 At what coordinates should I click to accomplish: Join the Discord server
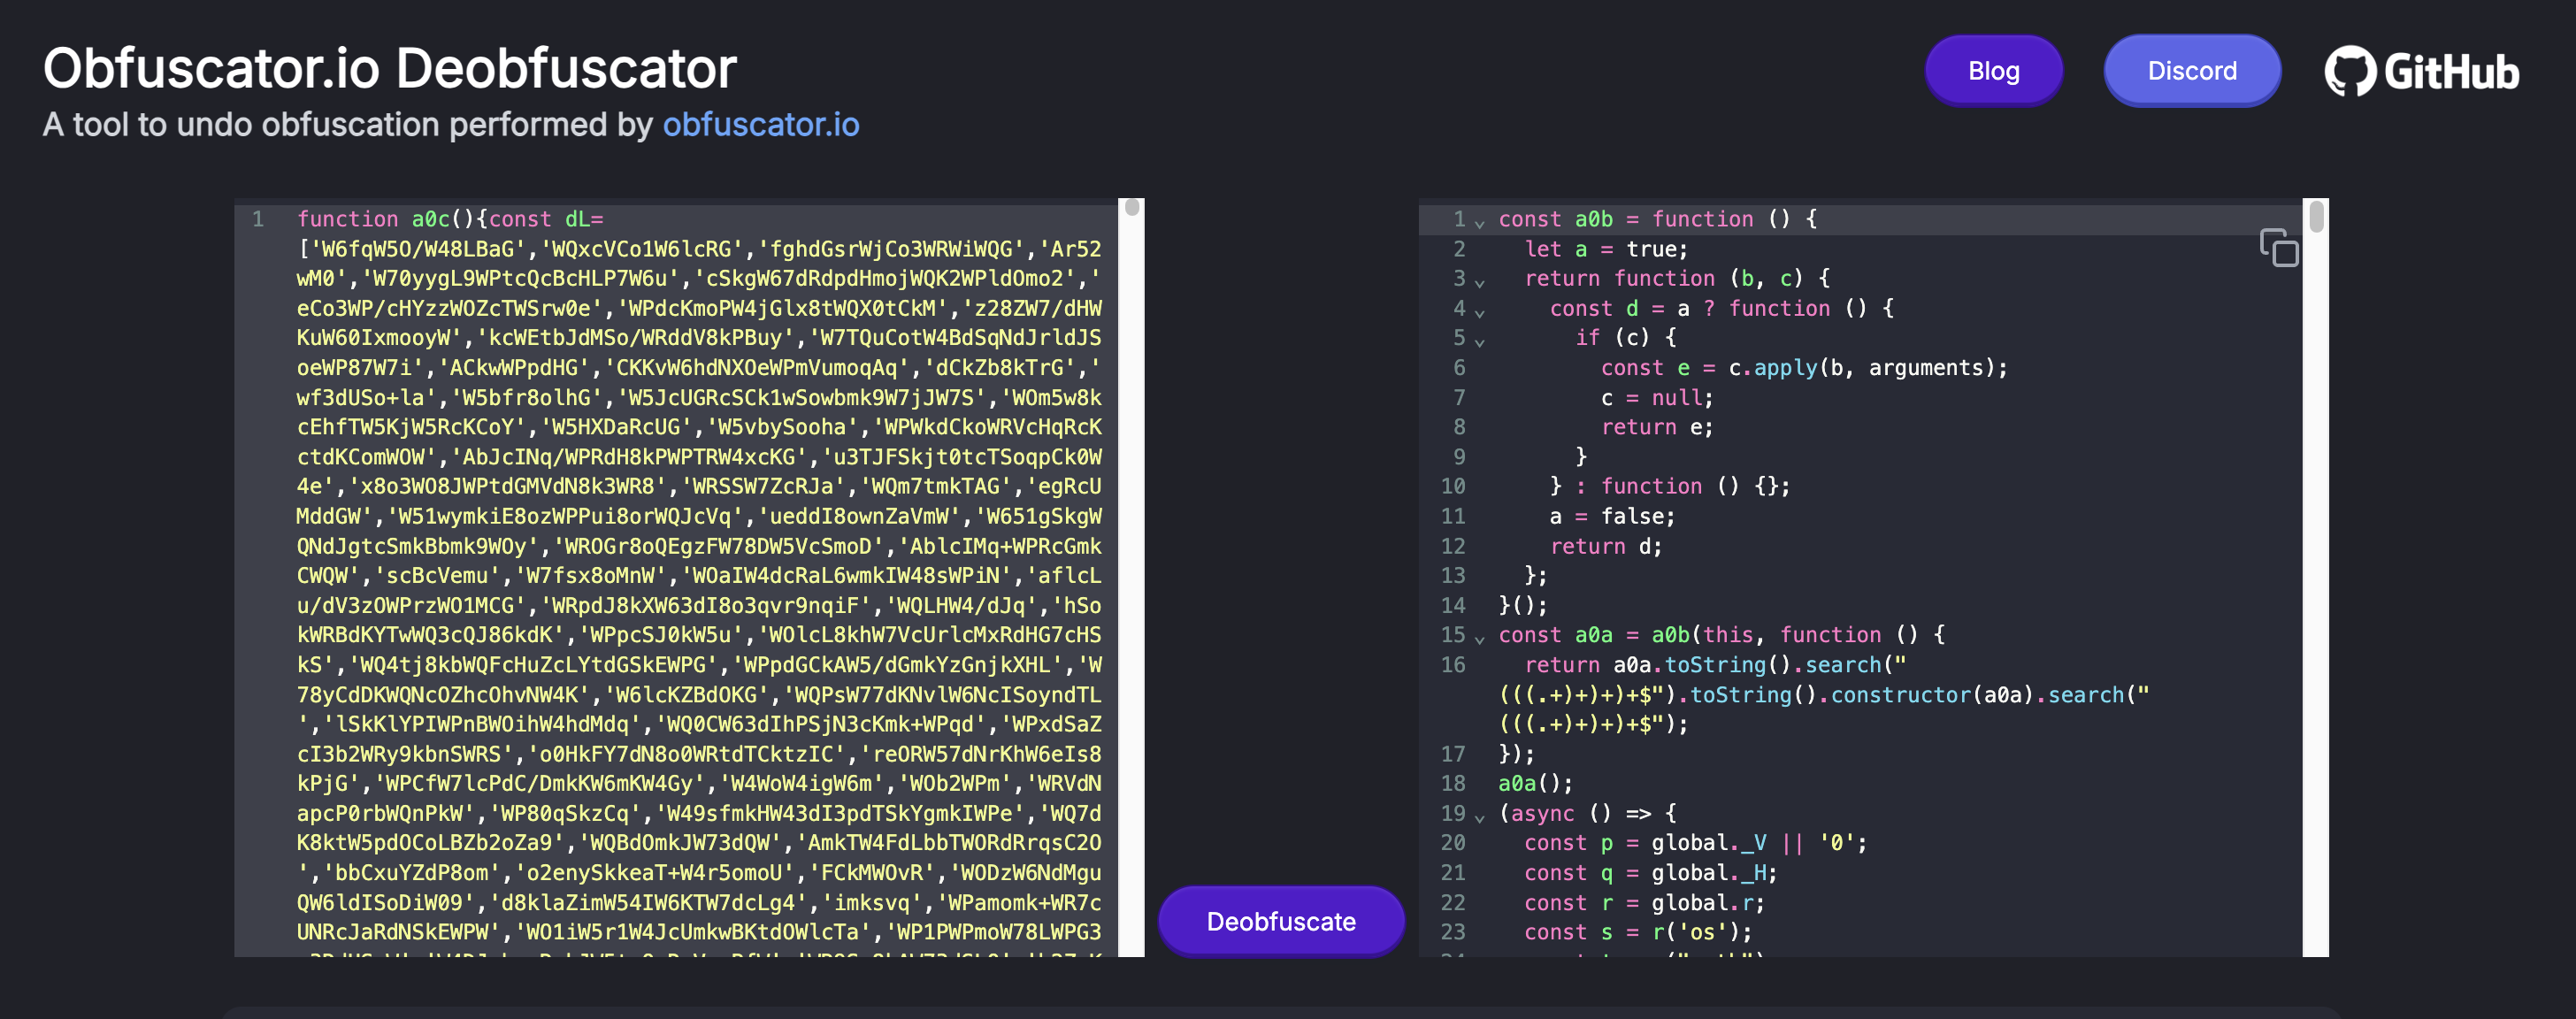2191,70
